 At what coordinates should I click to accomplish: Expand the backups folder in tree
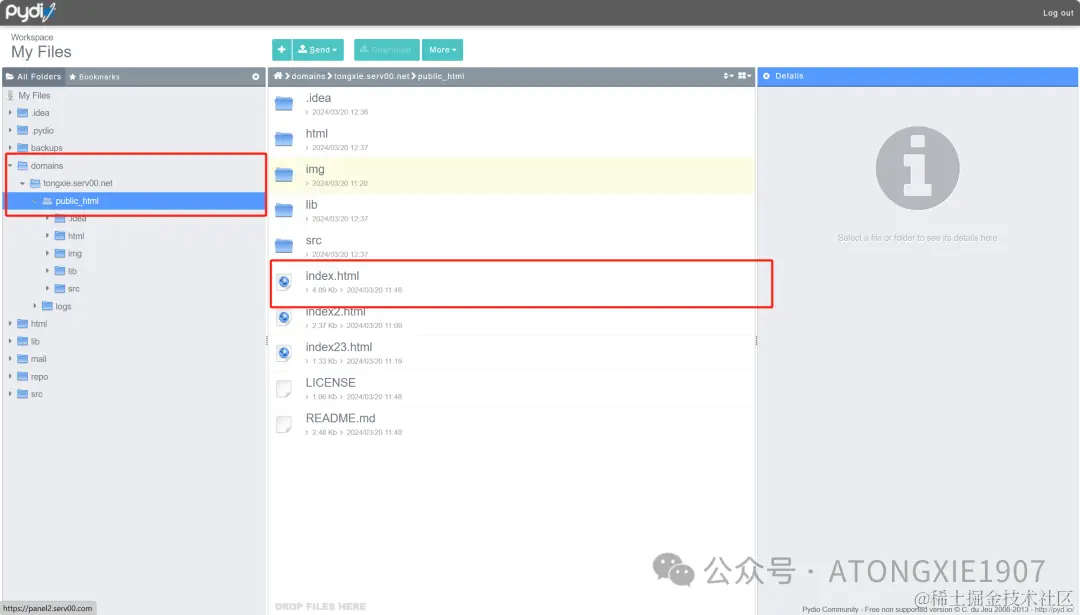(10, 147)
